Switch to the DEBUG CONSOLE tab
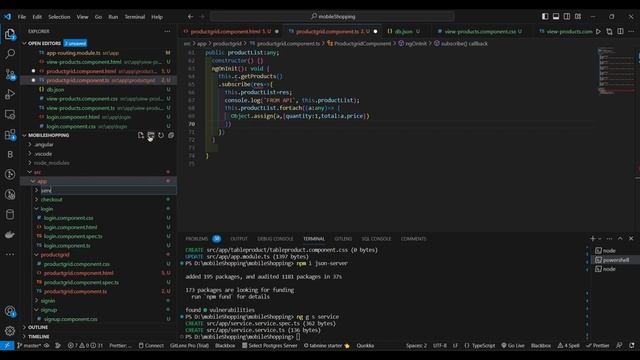The width and height of the screenshot is (640, 360). [x=275, y=239]
